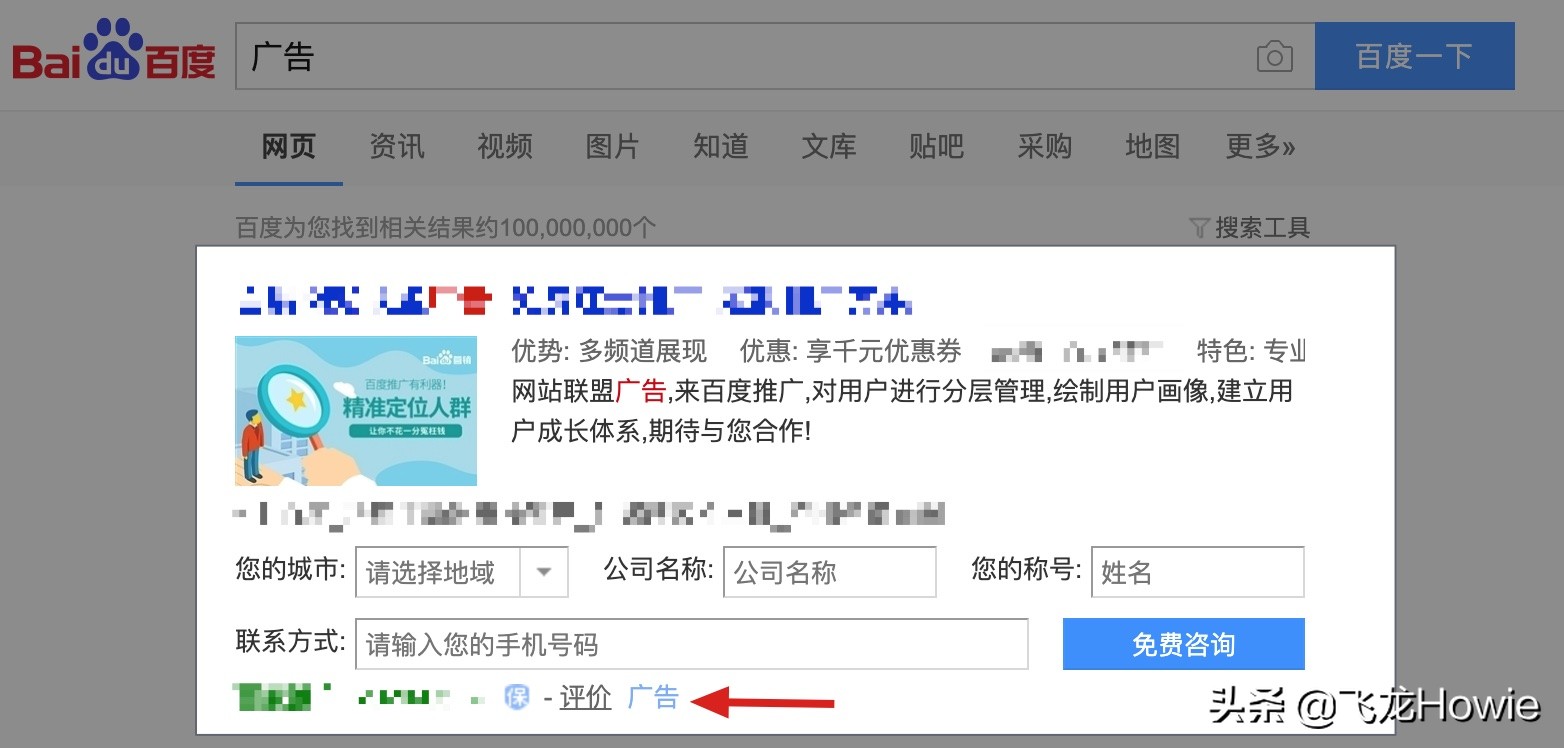1564x748 pixels.
Task: Open the 视频 tab
Action: pyautogui.click(x=505, y=147)
